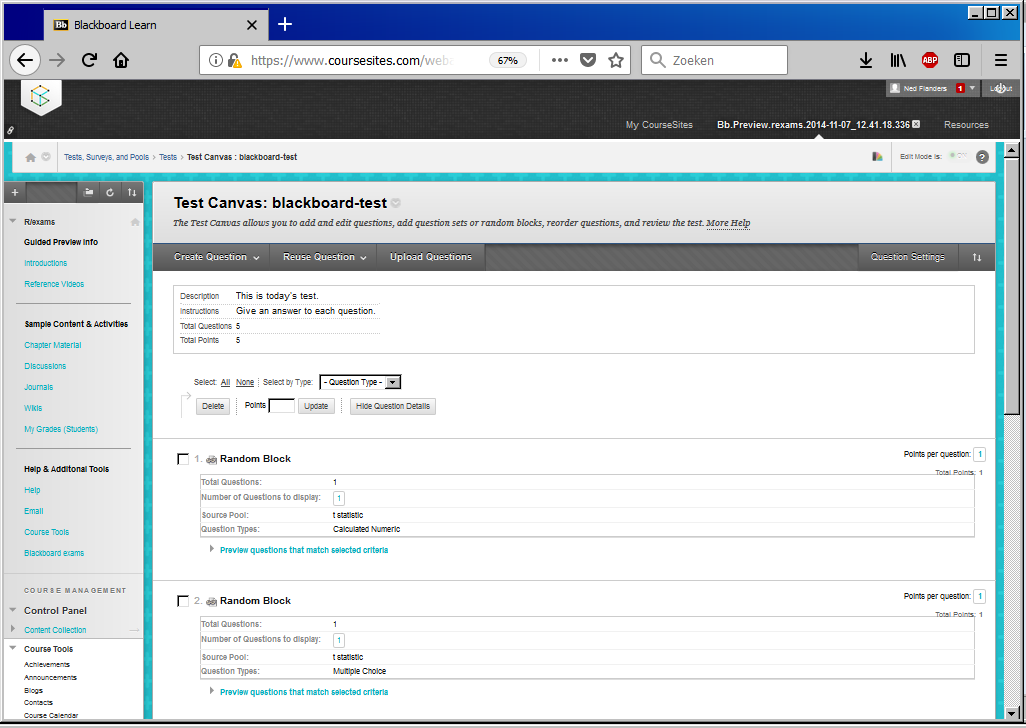
Task: Bookmark this page with the star icon
Action: click(x=616, y=60)
